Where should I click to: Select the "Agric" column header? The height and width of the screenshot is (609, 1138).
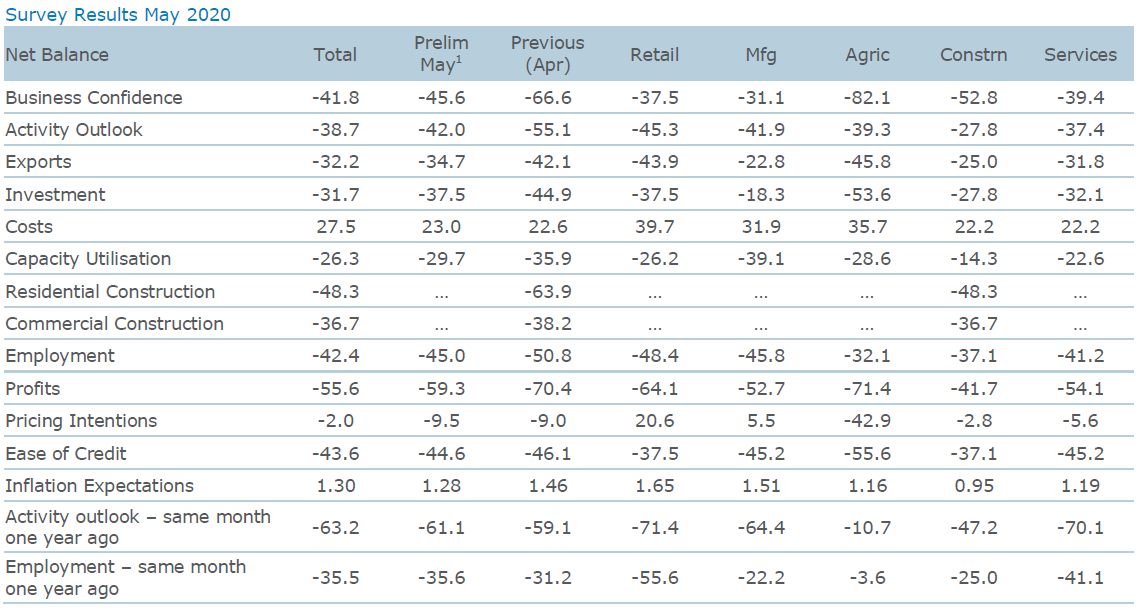(x=867, y=55)
